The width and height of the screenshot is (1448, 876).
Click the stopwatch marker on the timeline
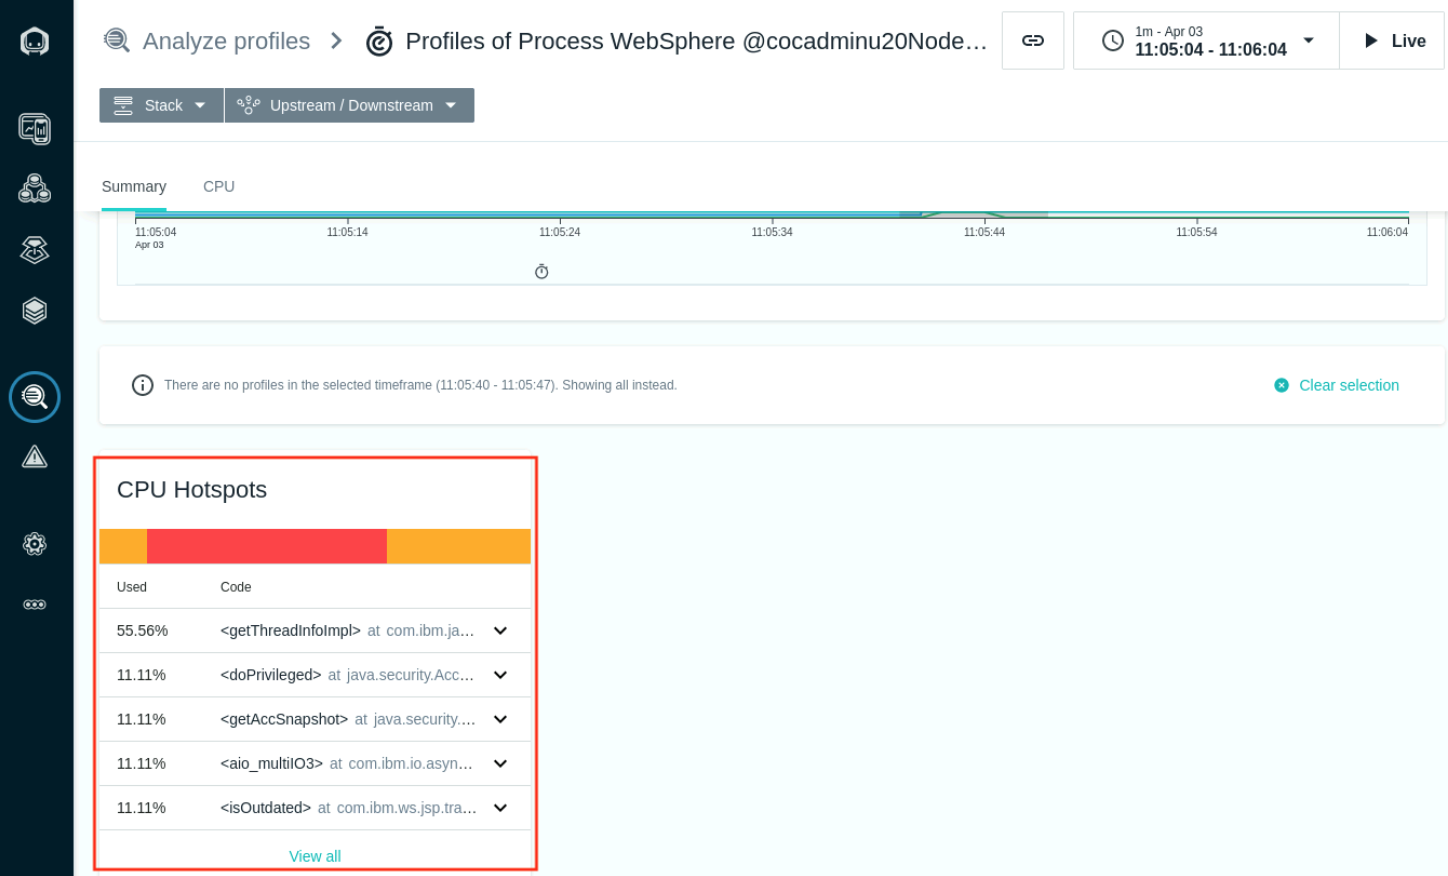542,272
